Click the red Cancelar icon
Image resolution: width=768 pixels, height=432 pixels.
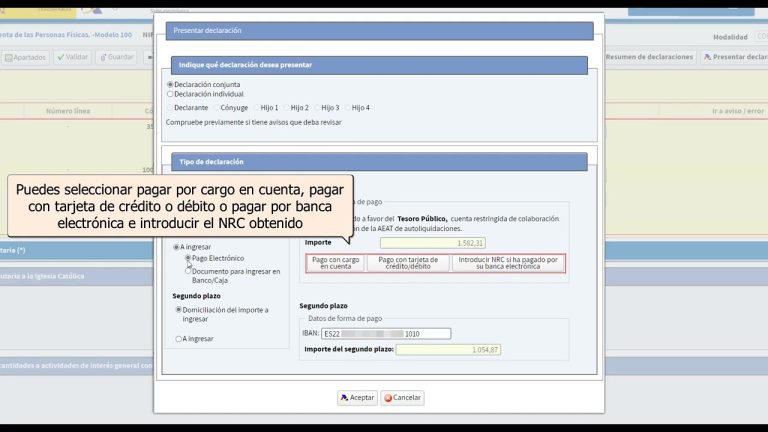click(388, 398)
